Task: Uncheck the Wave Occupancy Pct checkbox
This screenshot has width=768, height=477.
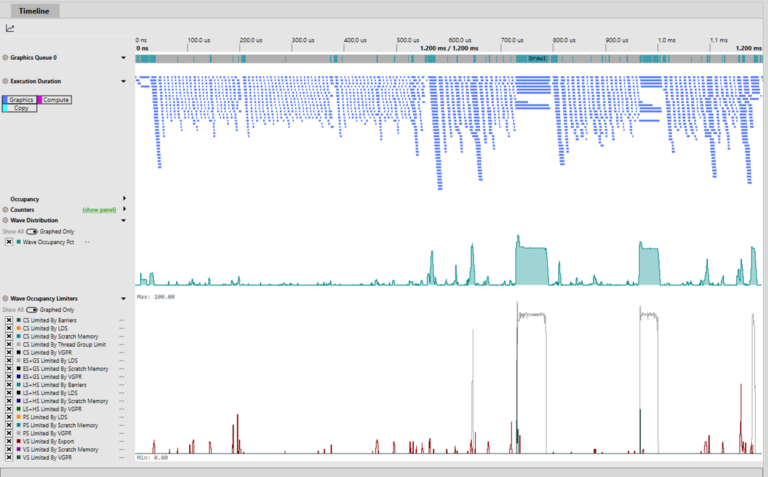Action: (9, 242)
